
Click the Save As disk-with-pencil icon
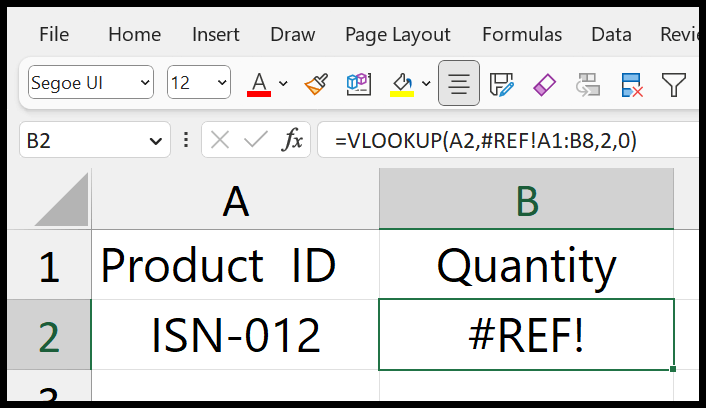pyautogui.click(x=502, y=84)
